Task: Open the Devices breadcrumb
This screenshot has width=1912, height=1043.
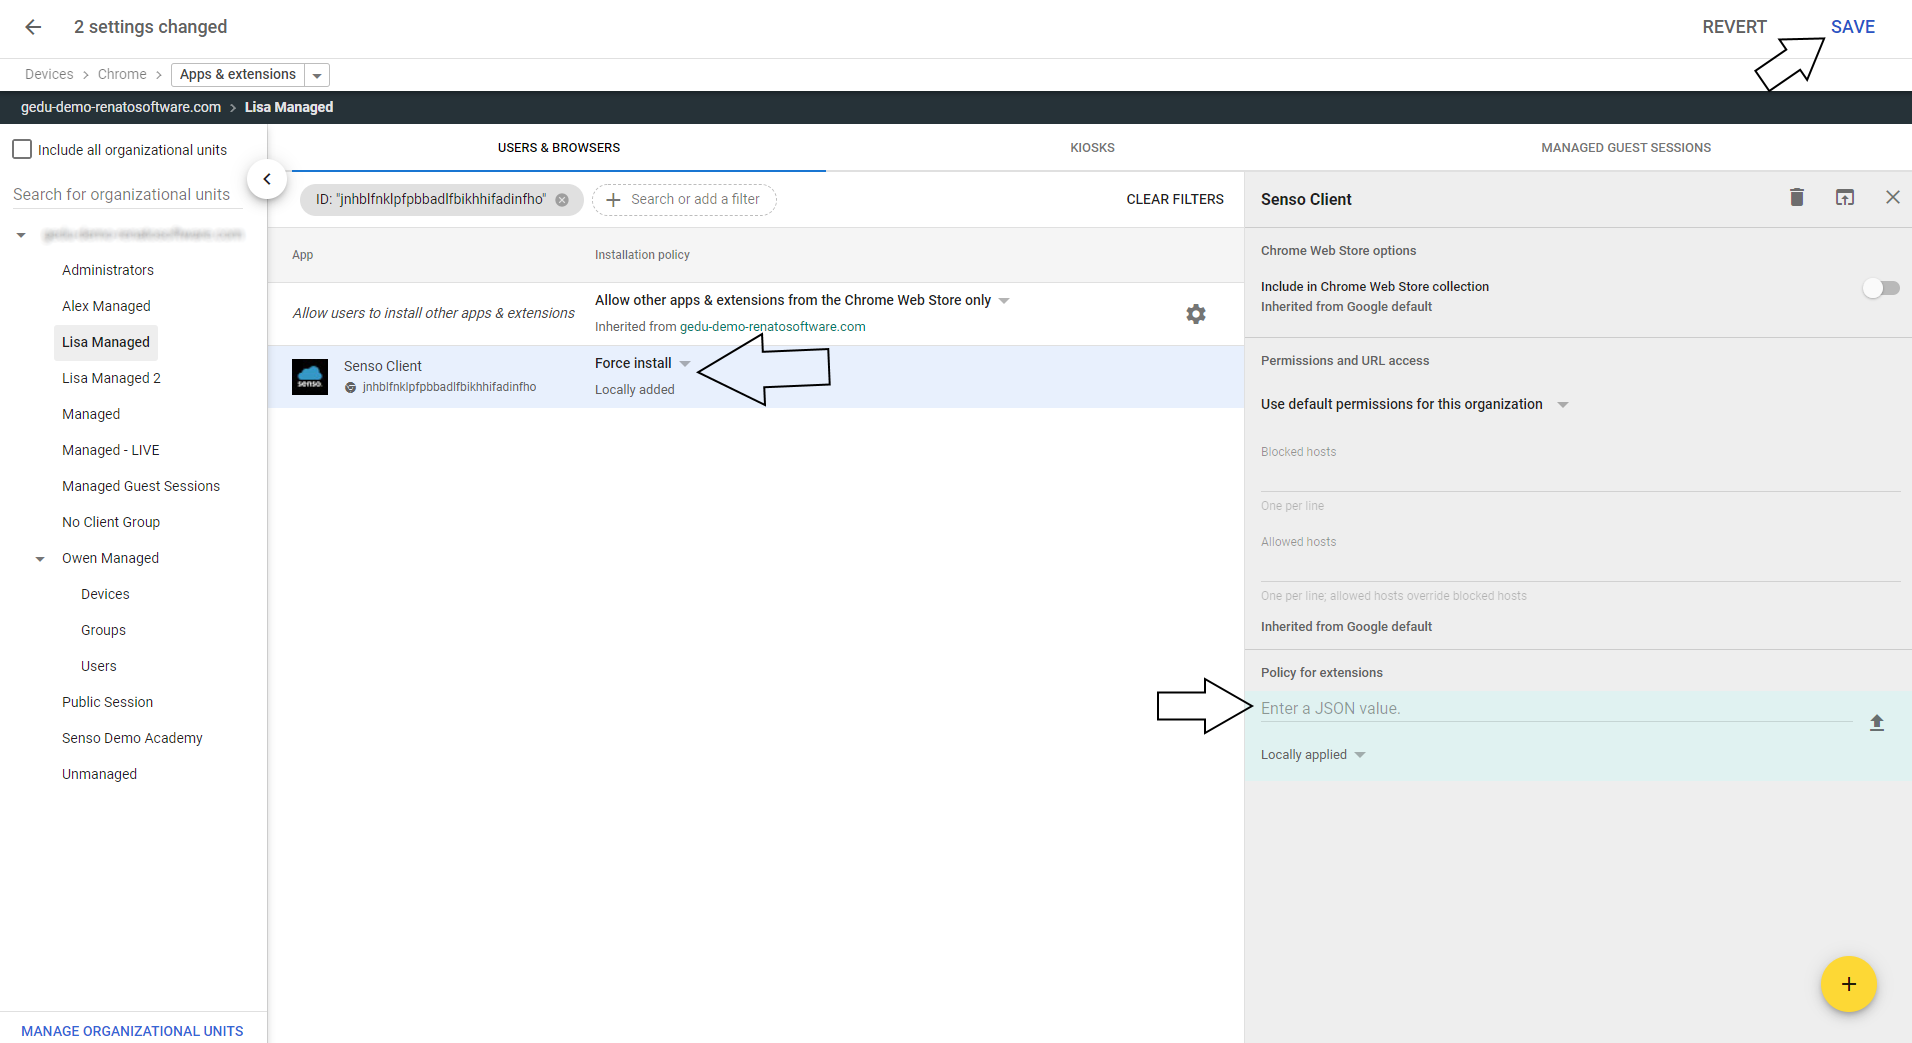Action: 49,74
